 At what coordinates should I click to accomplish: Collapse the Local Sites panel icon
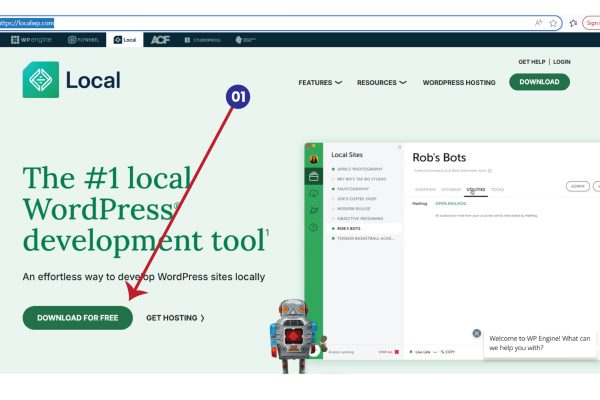pyautogui.click(x=399, y=147)
